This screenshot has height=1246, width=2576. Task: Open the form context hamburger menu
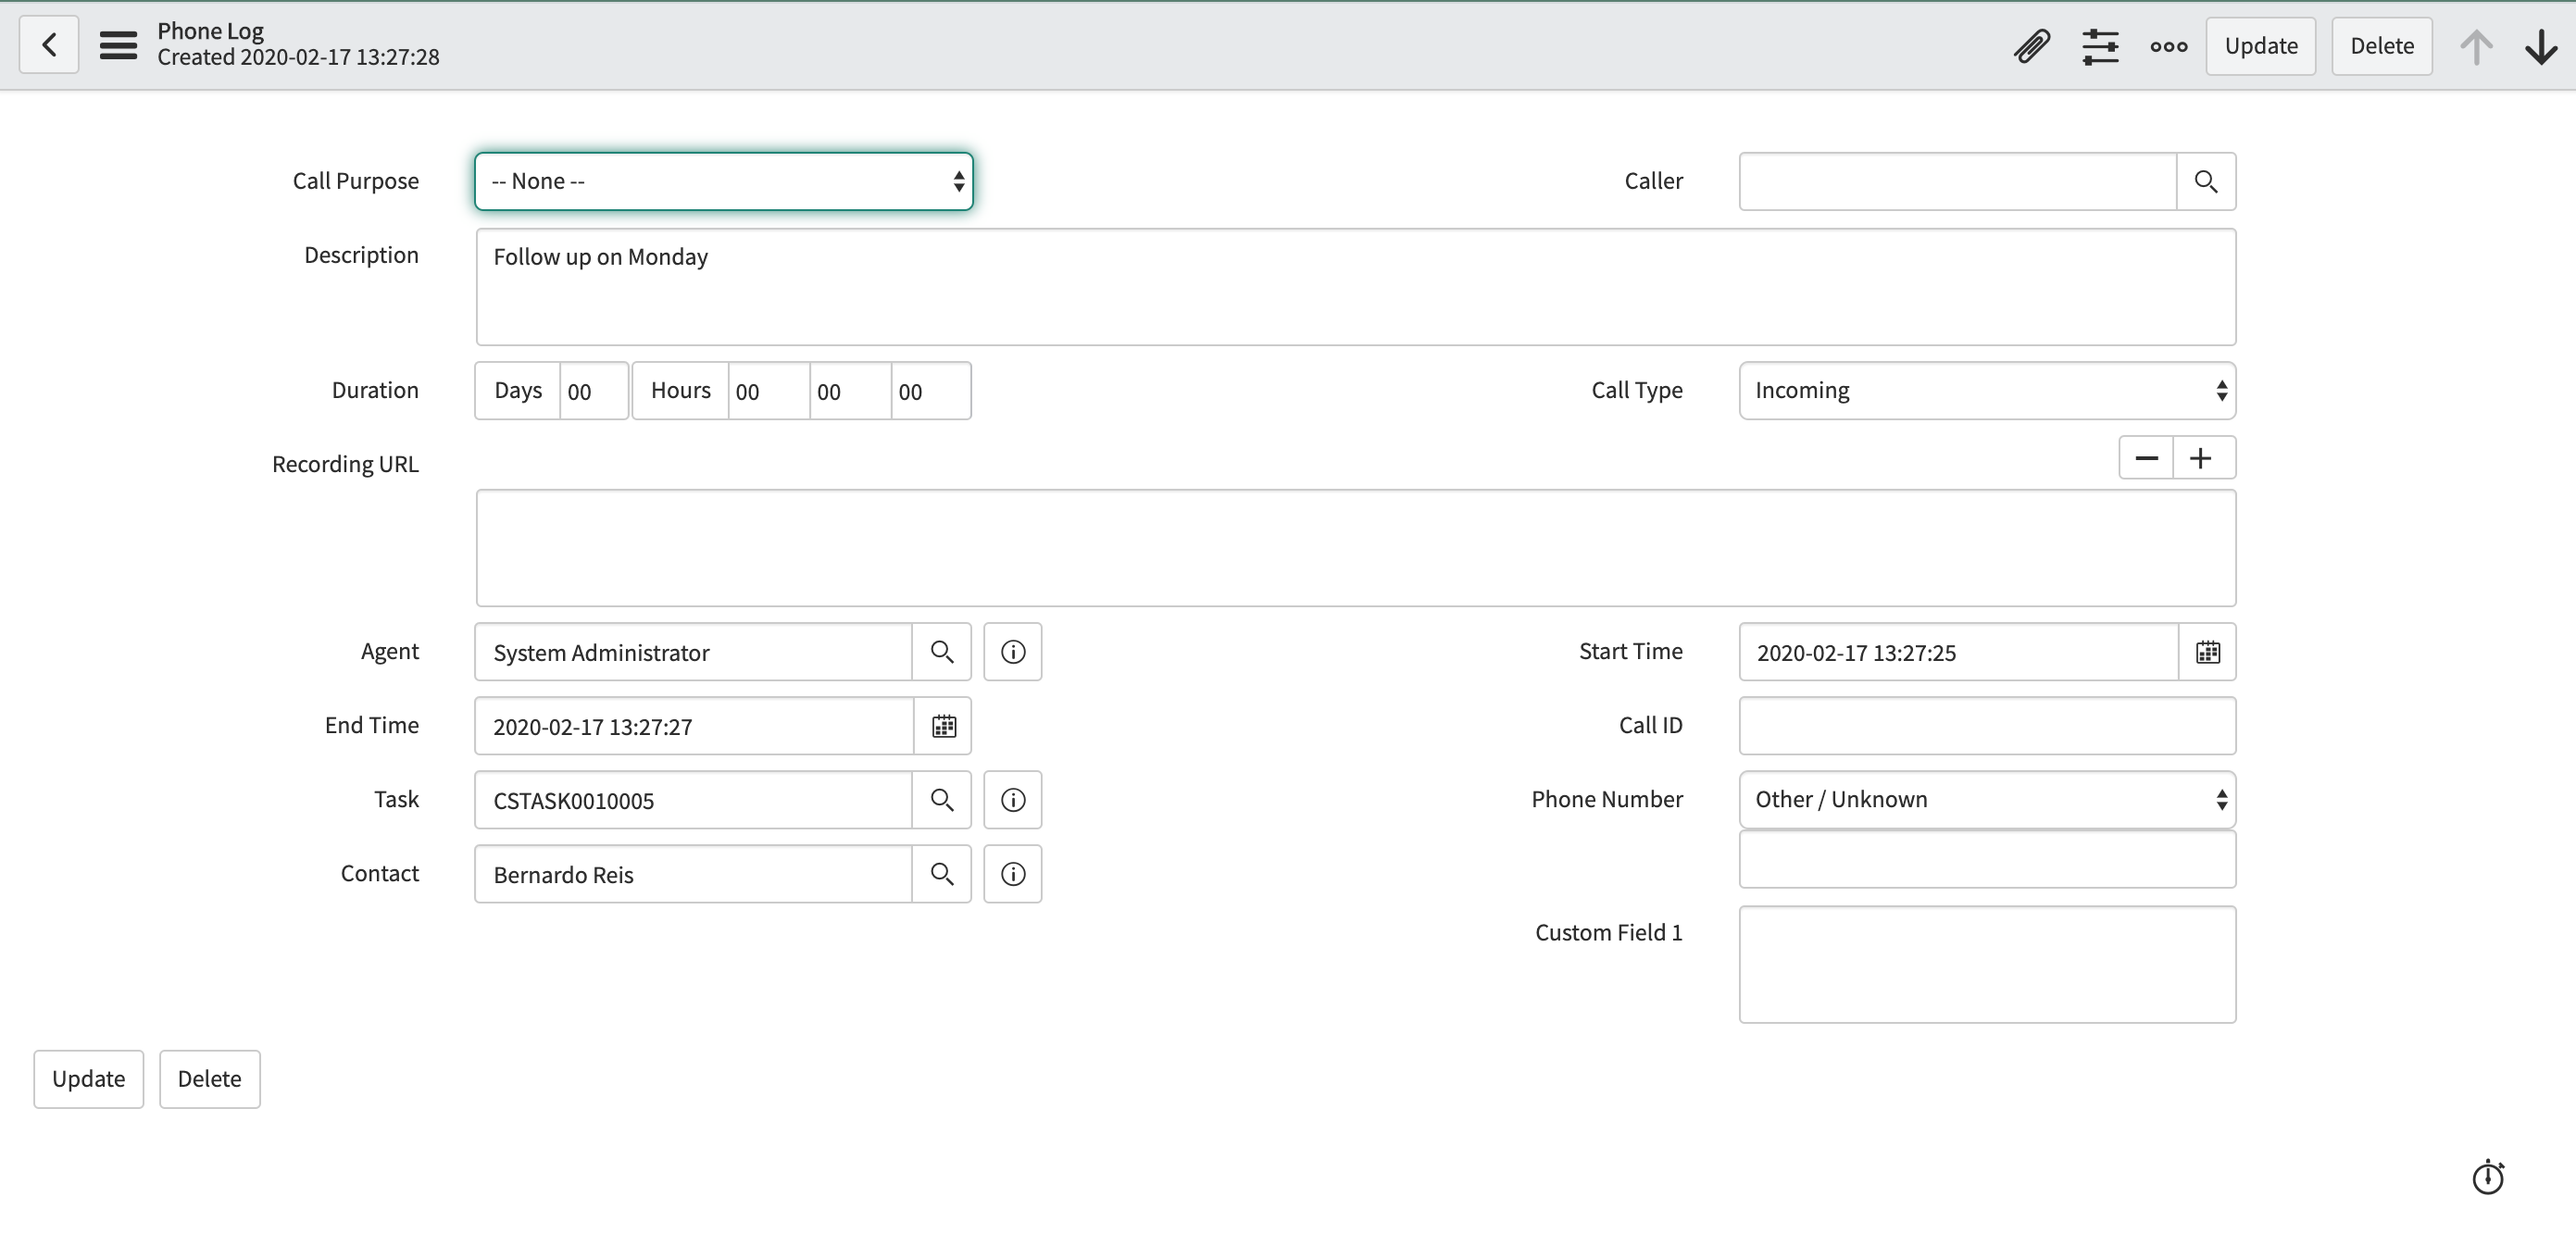(x=117, y=44)
